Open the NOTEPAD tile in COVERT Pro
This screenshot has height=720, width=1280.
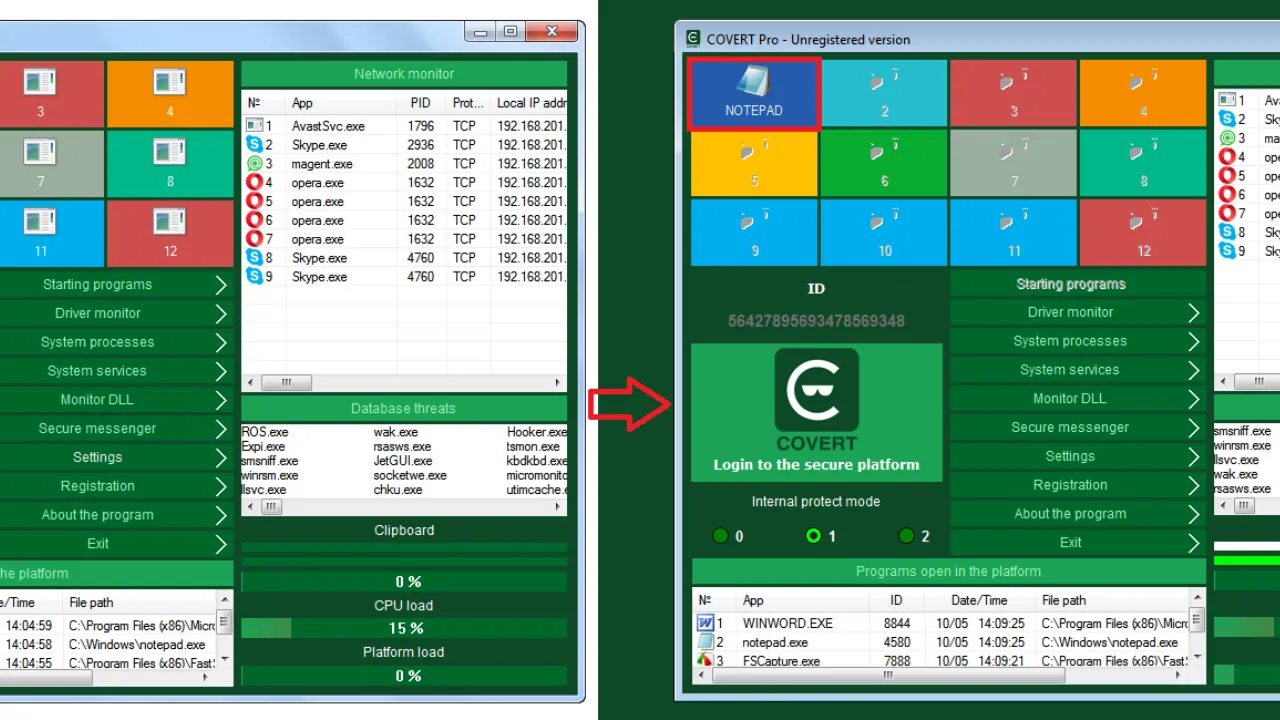tap(754, 94)
